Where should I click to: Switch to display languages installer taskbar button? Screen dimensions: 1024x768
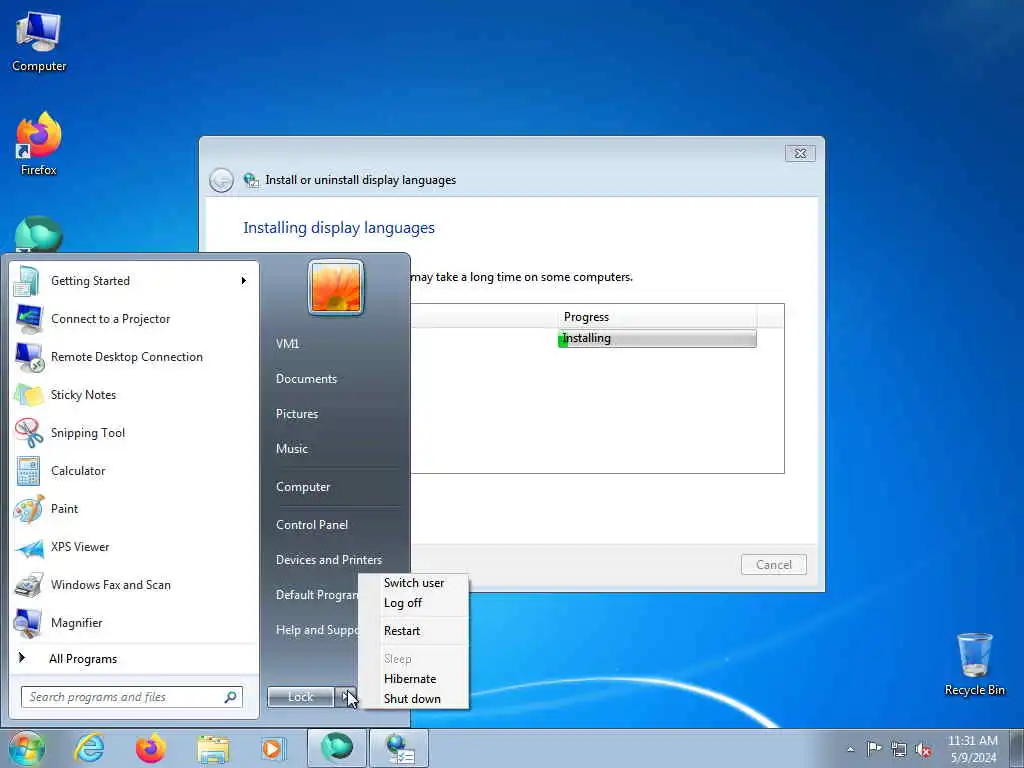coord(399,748)
